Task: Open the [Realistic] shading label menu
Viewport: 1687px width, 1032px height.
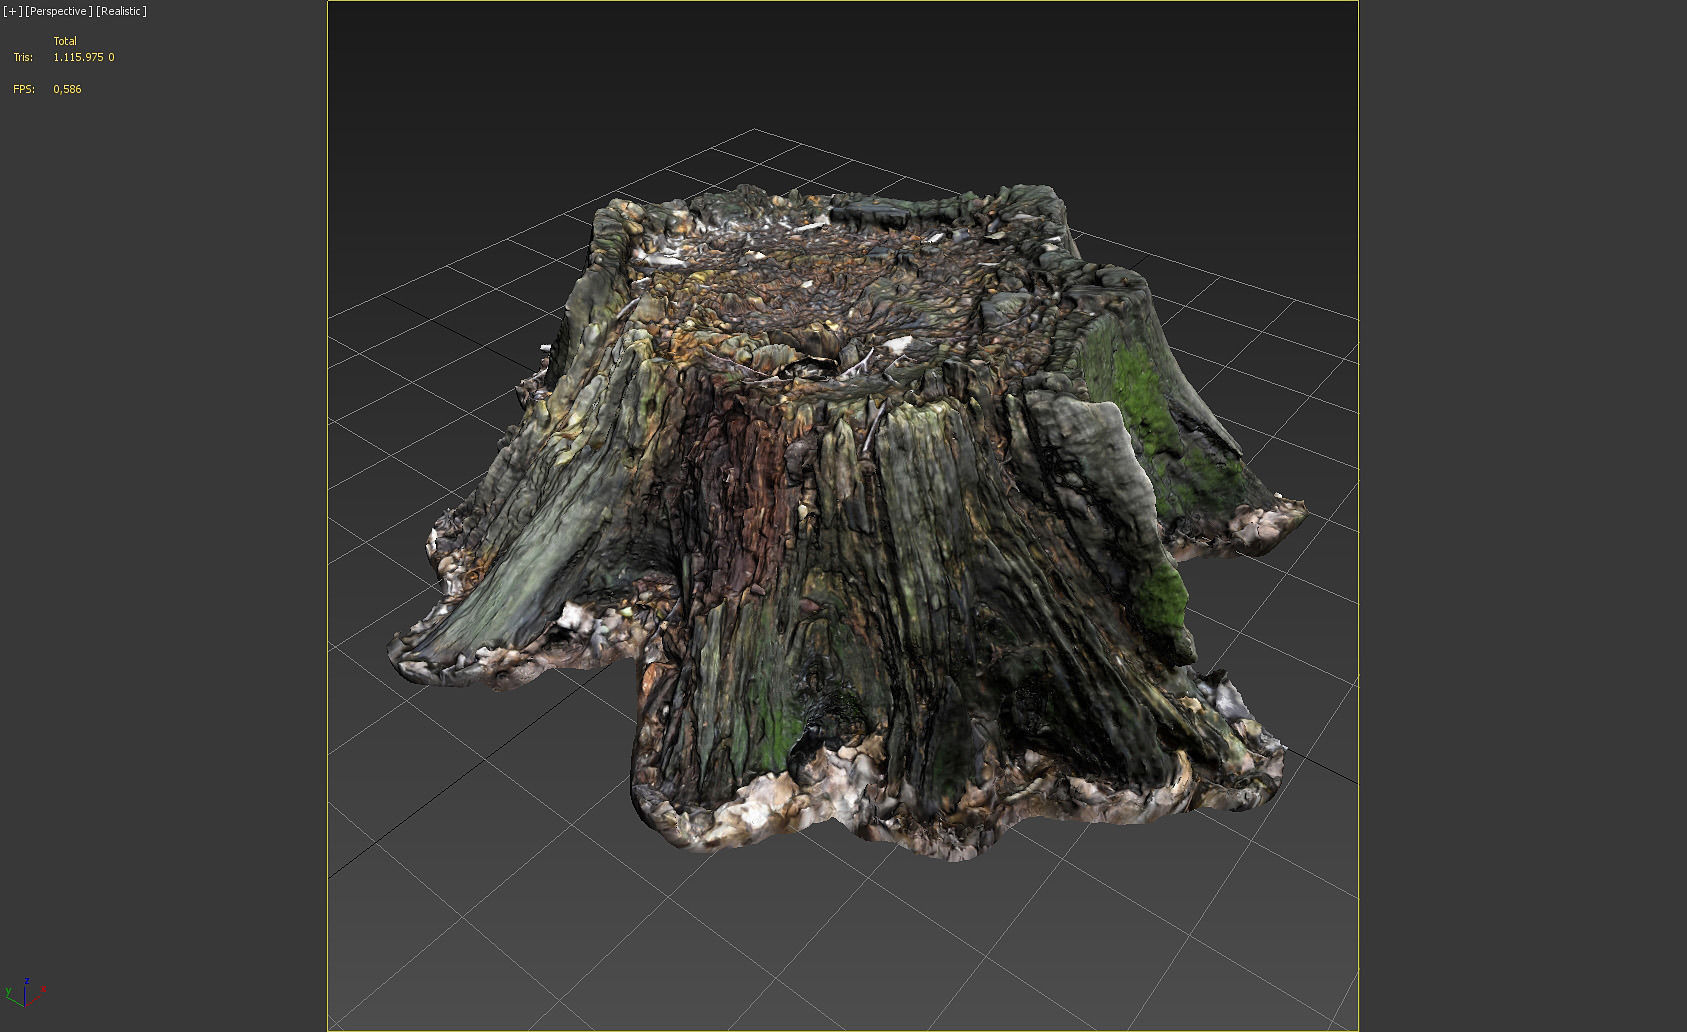Action: coord(121,11)
